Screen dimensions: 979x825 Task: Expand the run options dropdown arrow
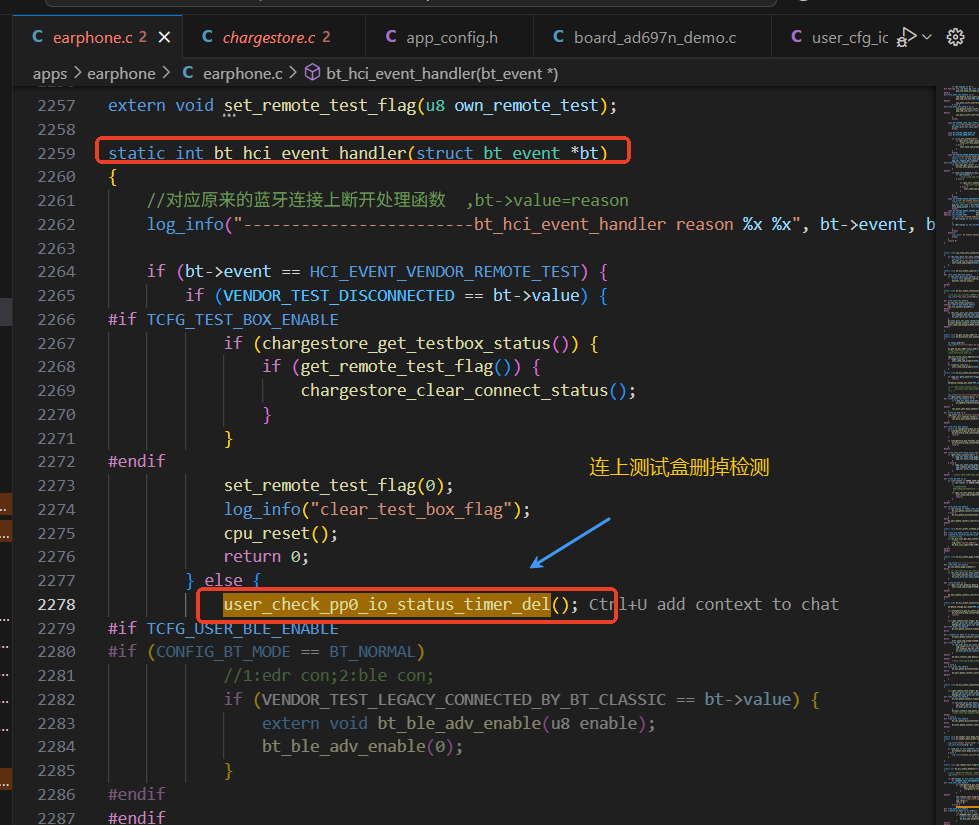coord(927,37)
